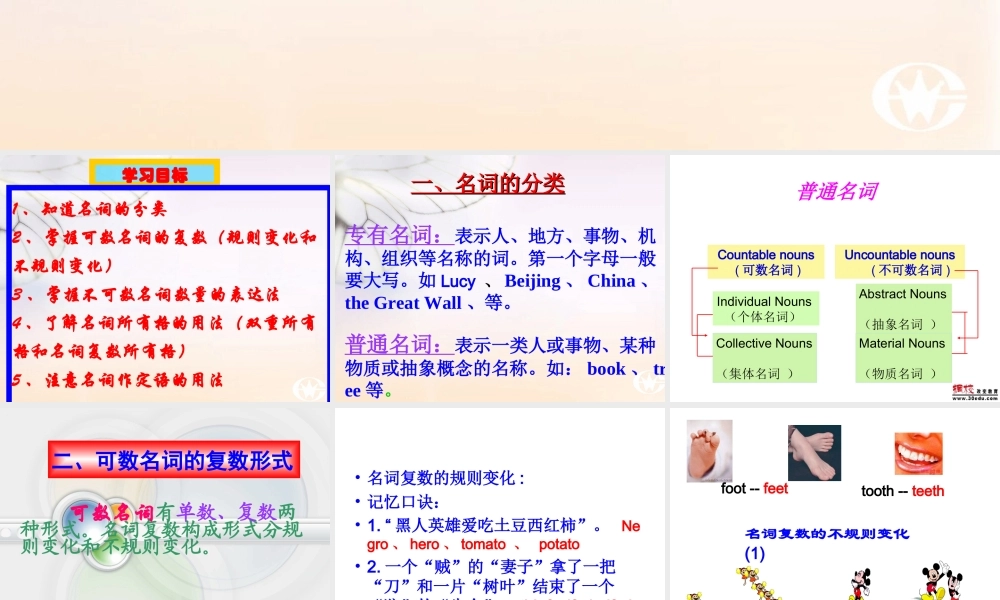Viewport: 1000px width, 600px height.
Task: Click the two feet picture
Action: pyautogui.click(x=814, y=453)
